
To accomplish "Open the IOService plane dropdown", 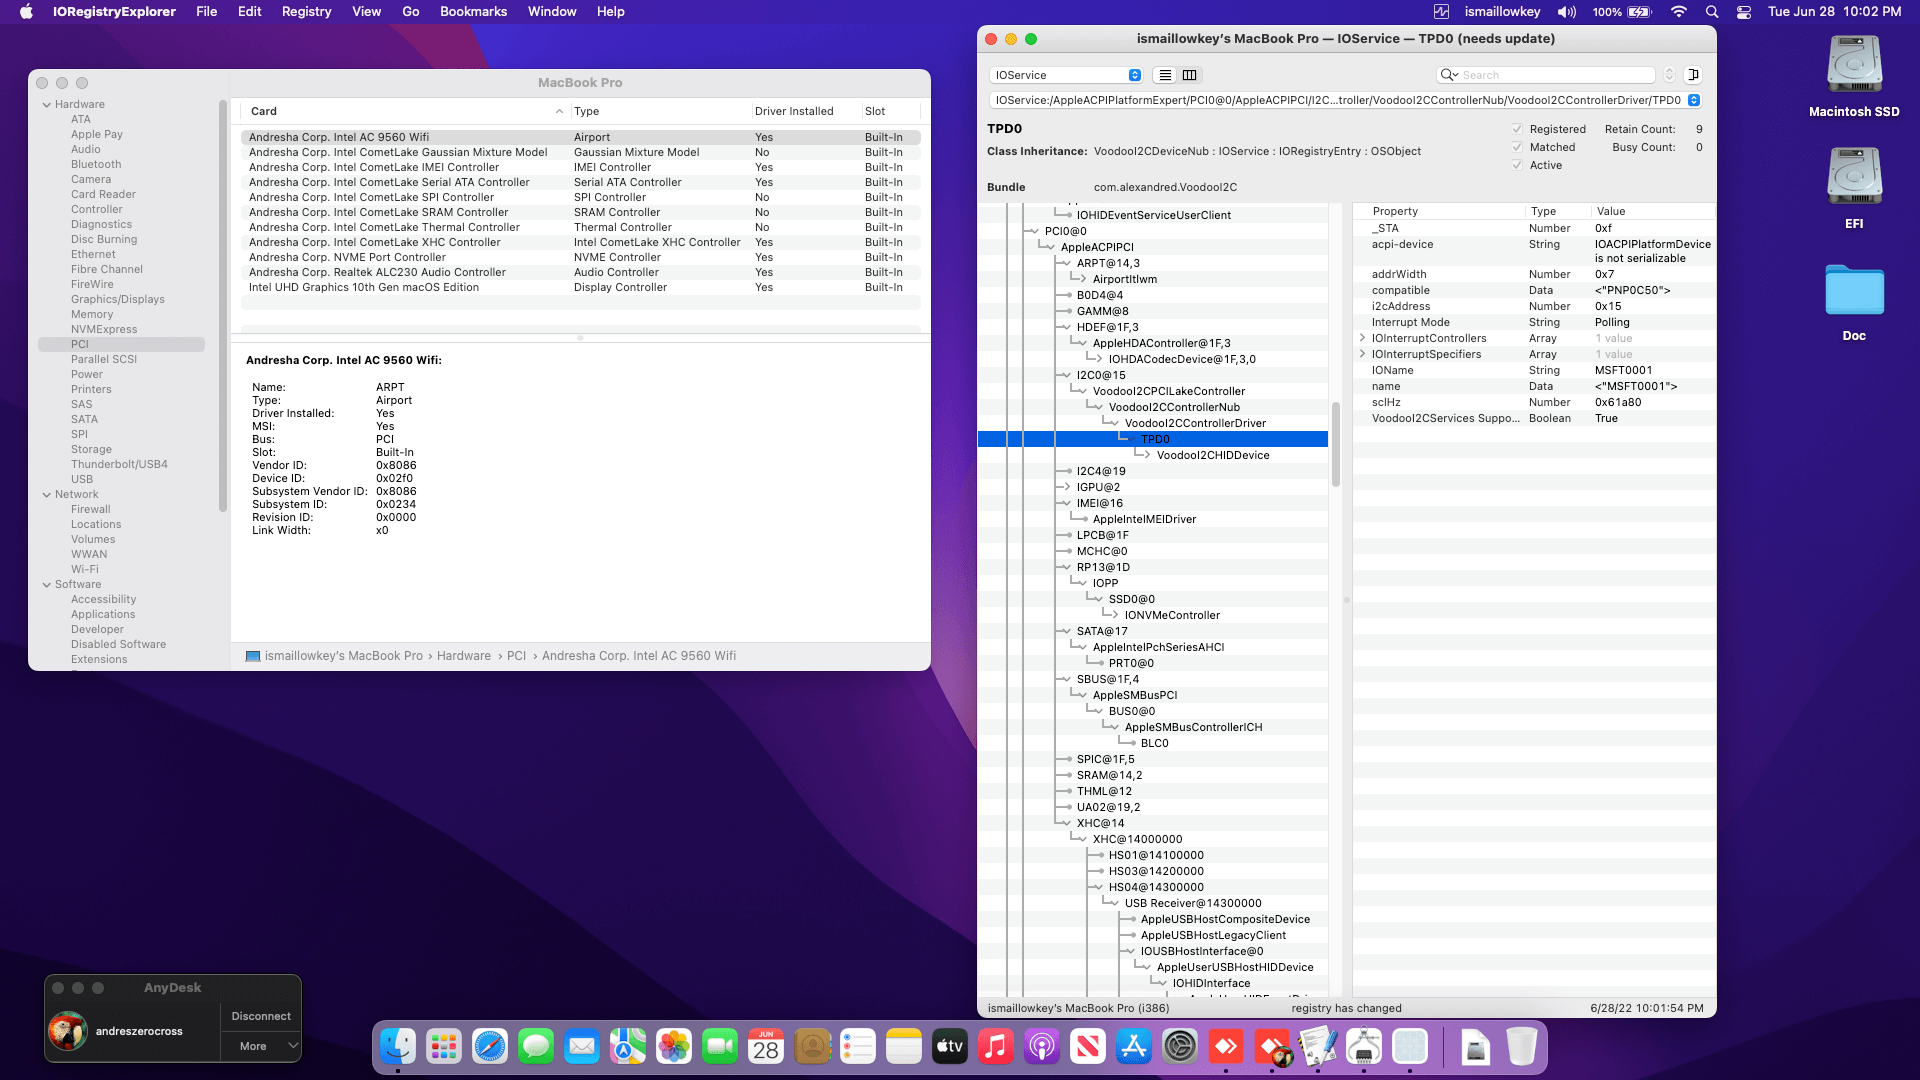I will pos(1066,75).
